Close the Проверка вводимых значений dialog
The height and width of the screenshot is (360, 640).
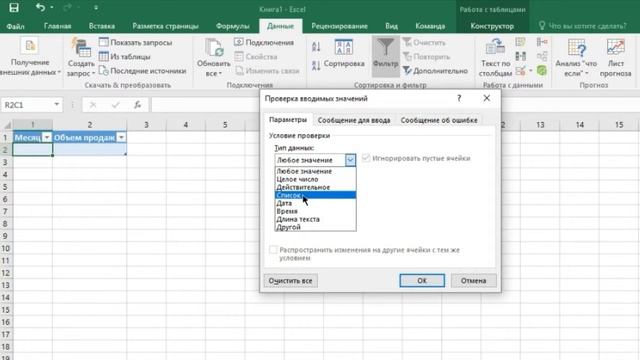[x=487, y=98]
